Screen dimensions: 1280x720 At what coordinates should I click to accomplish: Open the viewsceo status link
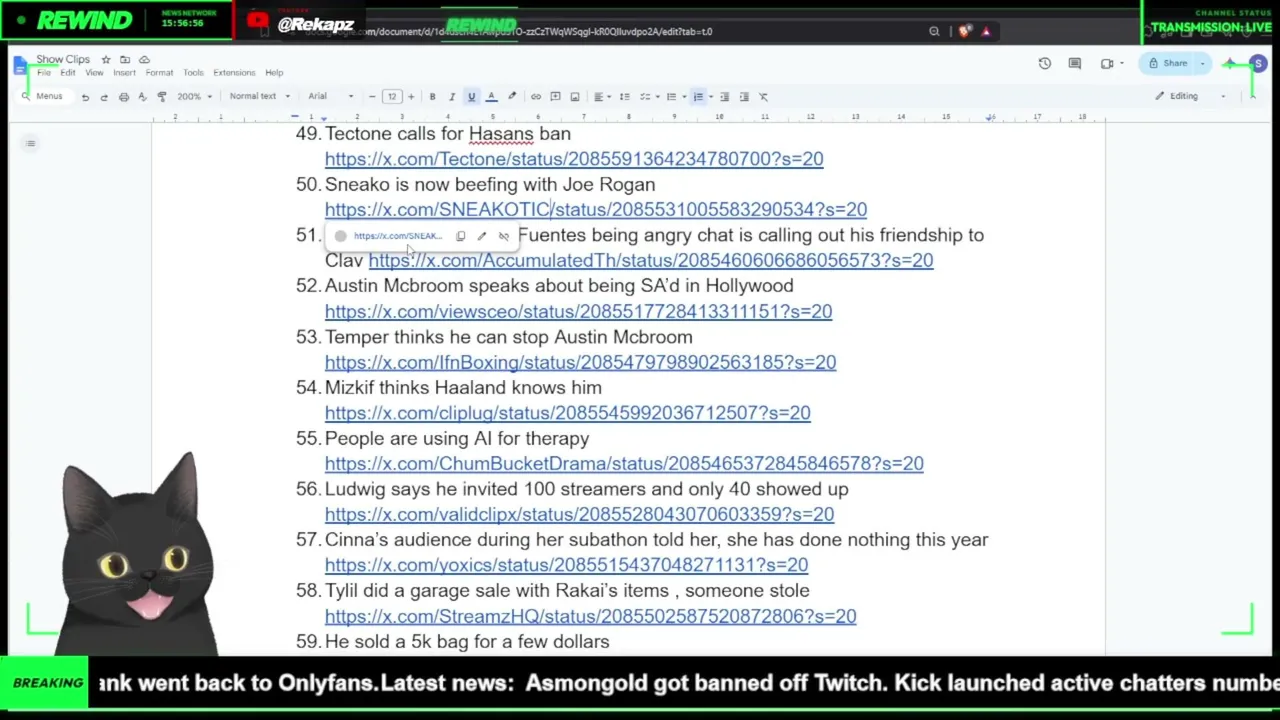click(x=578, y=312)
